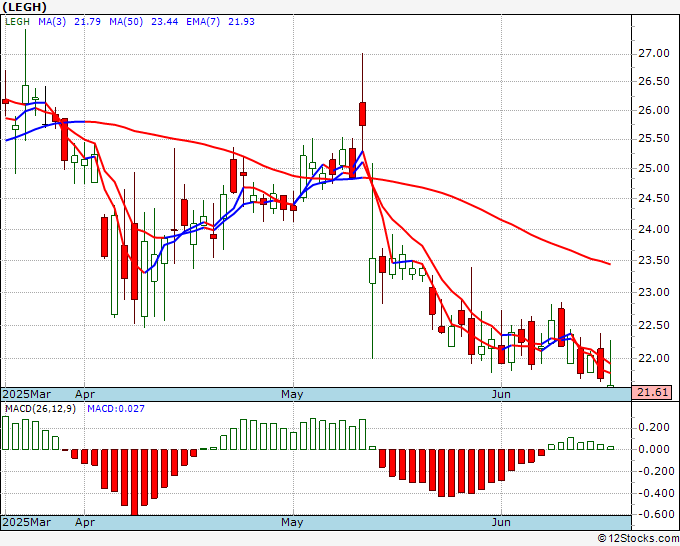Click the 24.50 price axis label

pos(654,199)
